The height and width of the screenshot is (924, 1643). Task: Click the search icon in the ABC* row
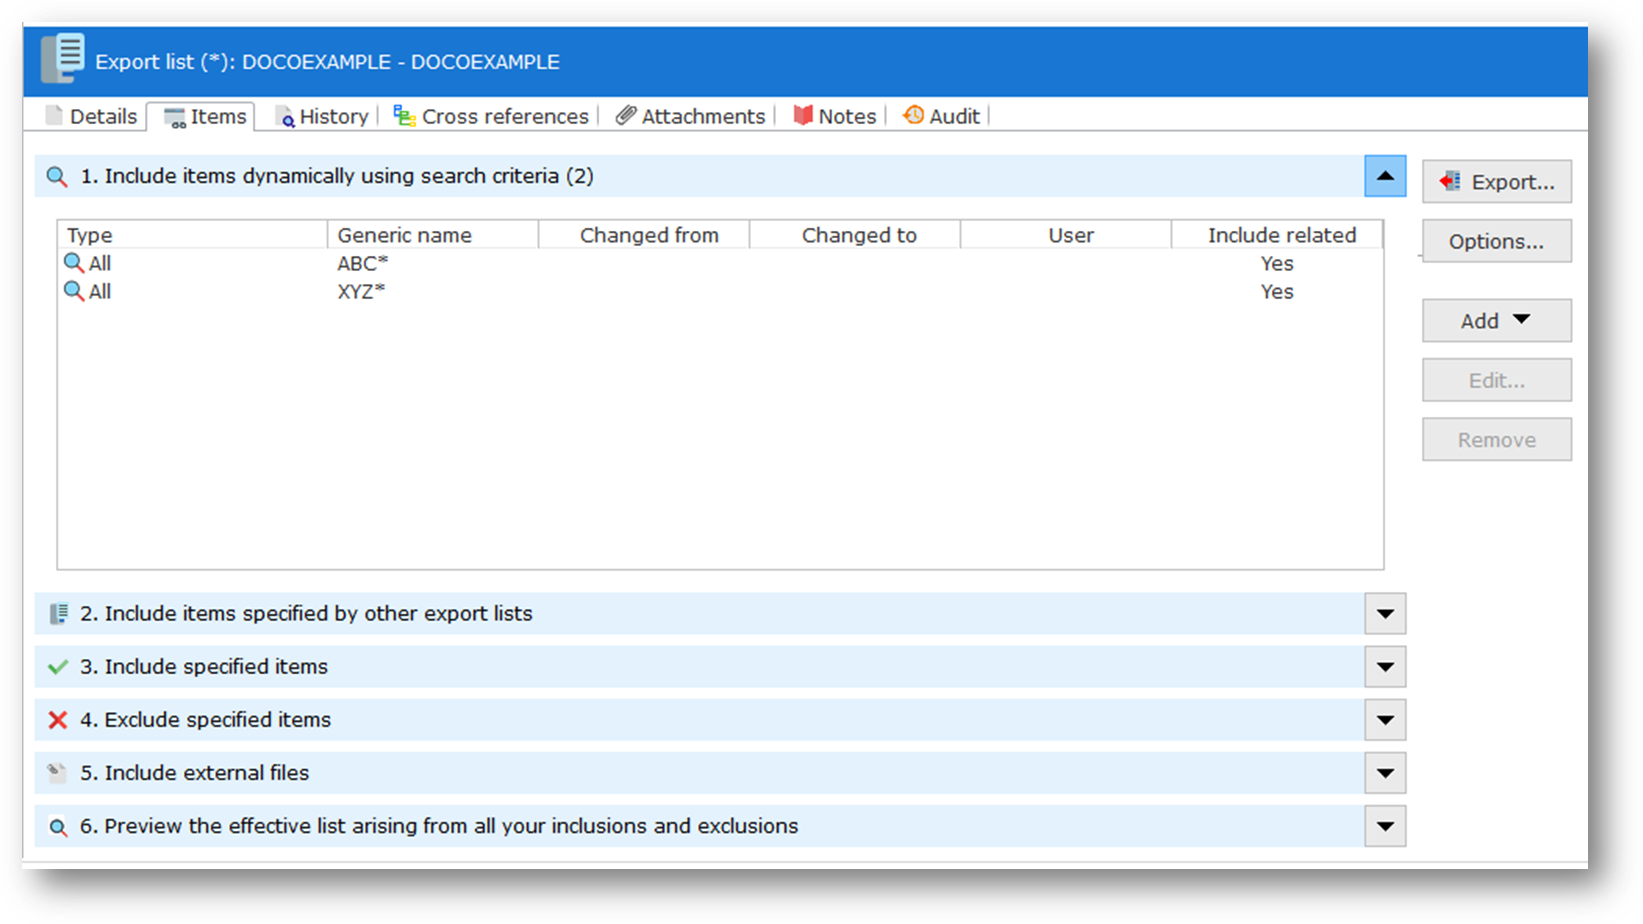click(74, 263)
